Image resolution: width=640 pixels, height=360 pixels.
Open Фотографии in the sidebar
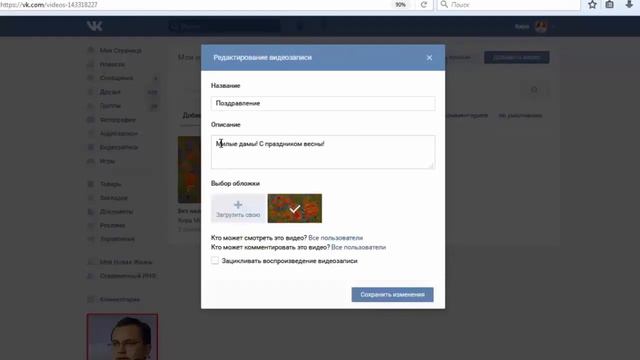tap(118, 120)
